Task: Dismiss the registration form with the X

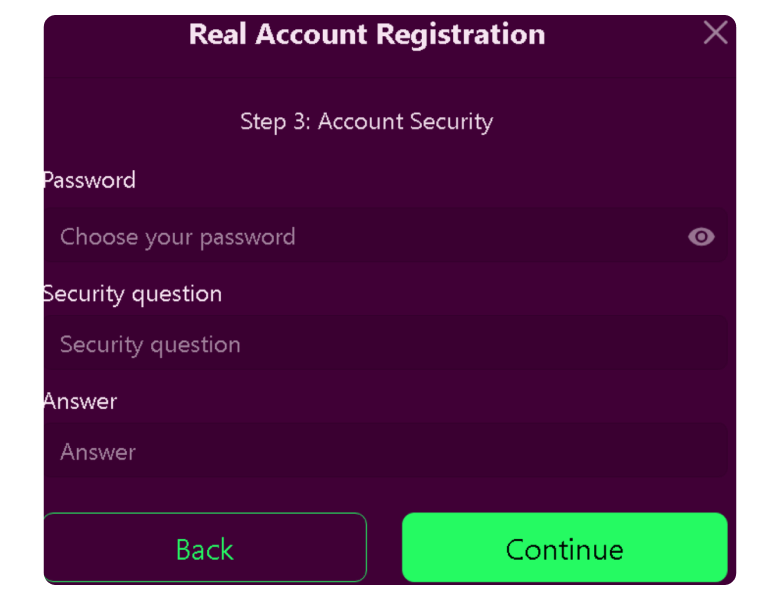Action: click(715, 33)
